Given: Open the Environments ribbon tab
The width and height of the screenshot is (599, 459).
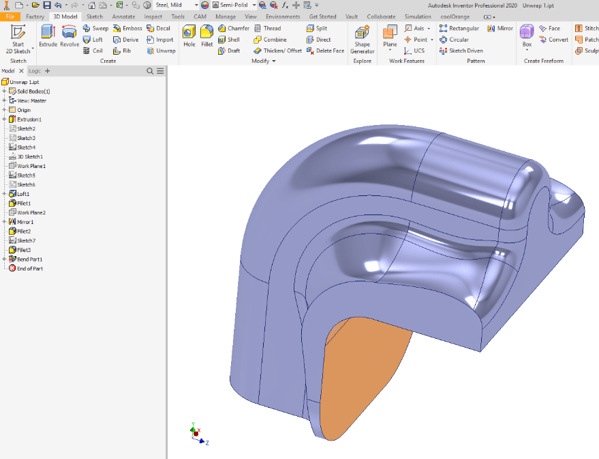Looking at the screenshot, I should click(x=283, y=16).
